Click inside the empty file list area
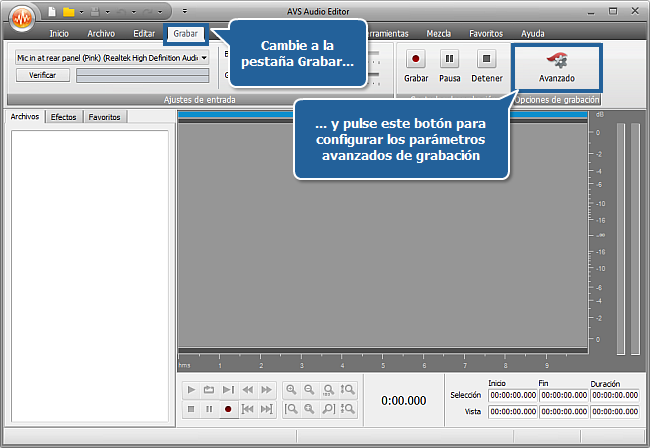The image size is (650, 448). tap(90, 276)
